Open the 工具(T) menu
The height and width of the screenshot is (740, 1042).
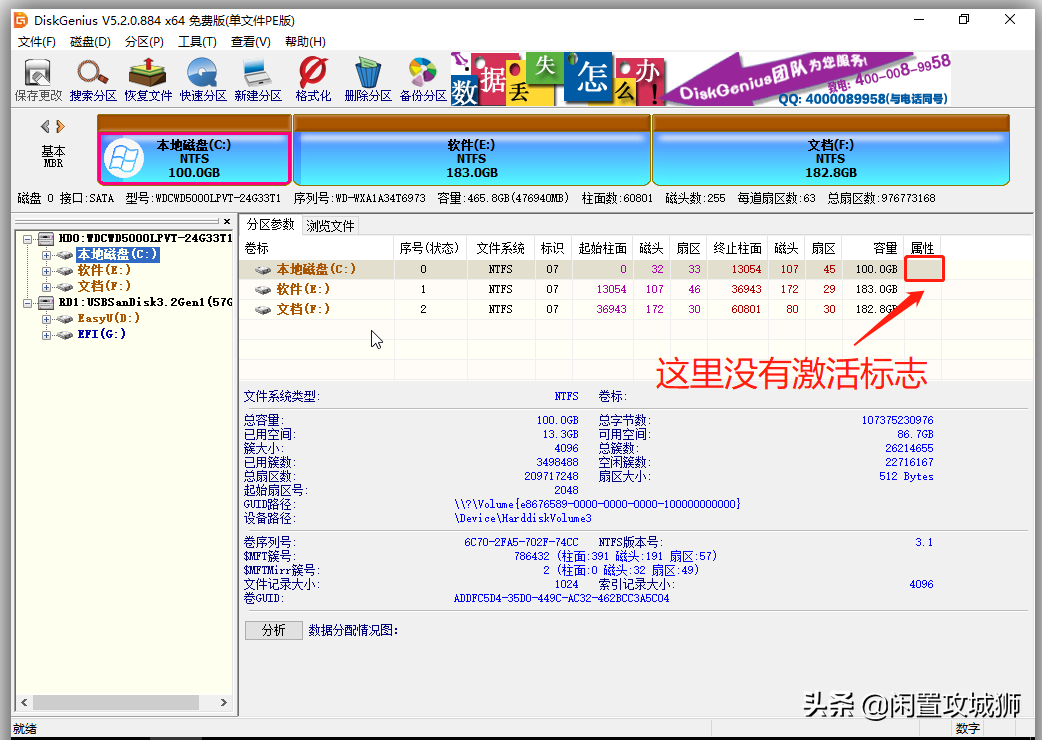[197, 42]
